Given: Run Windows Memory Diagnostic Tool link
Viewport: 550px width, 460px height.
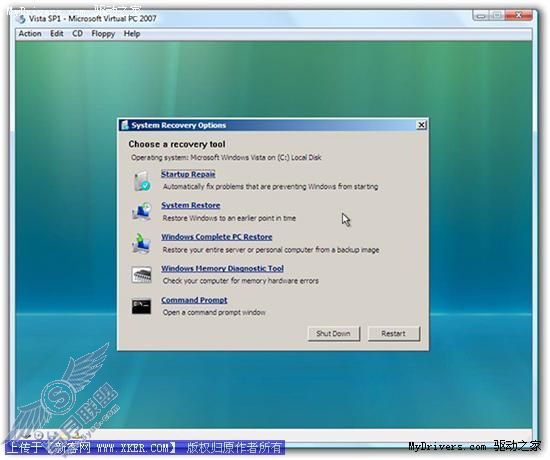Looking at the screenshot, I should point(222,268).
